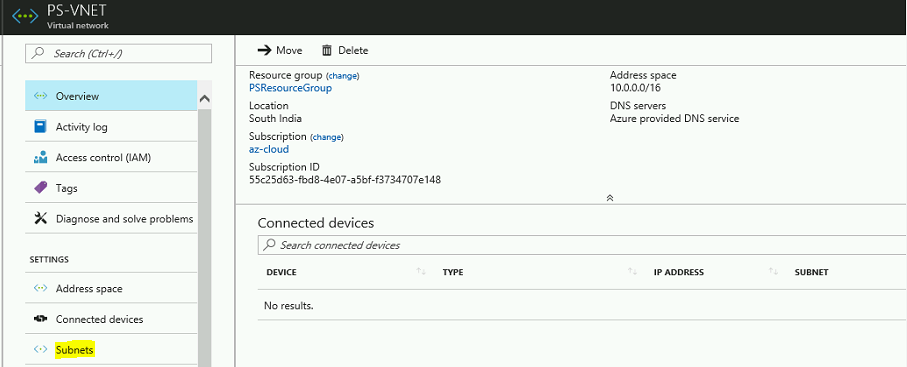The height and width of the screenshot is (367, 907).
Task: Click the PS-VNET virtual network icon
Action: [x=25, y=16]
